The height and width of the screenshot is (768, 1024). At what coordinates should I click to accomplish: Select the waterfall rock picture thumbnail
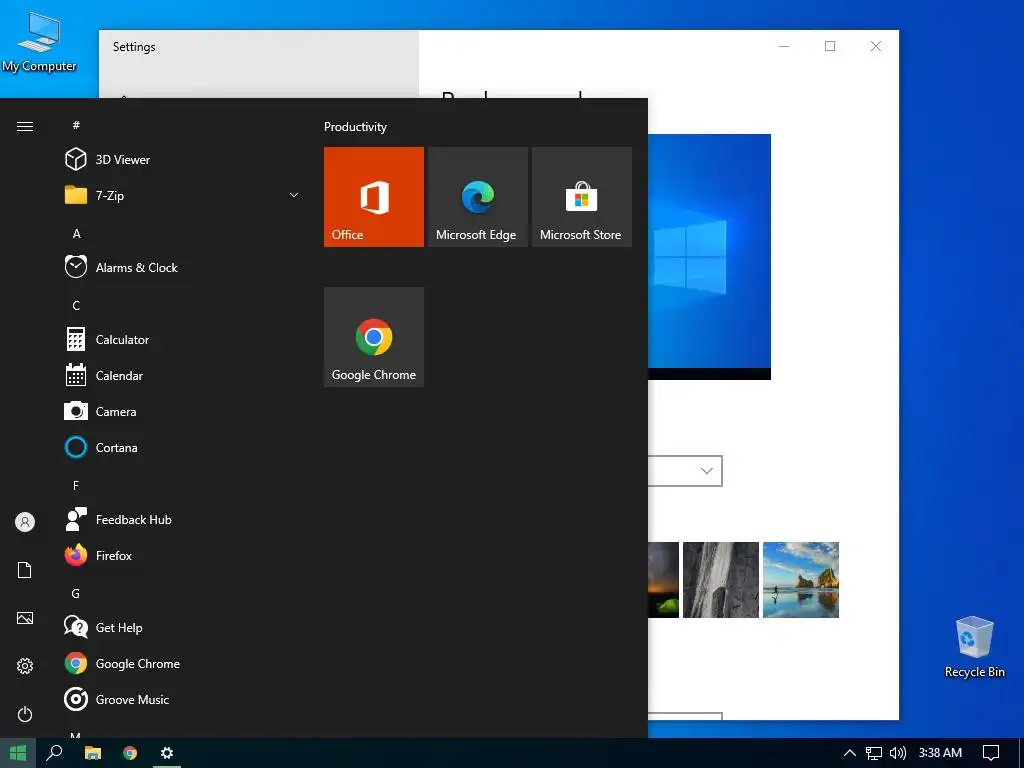pyautogui.click(x=721, y=580)
